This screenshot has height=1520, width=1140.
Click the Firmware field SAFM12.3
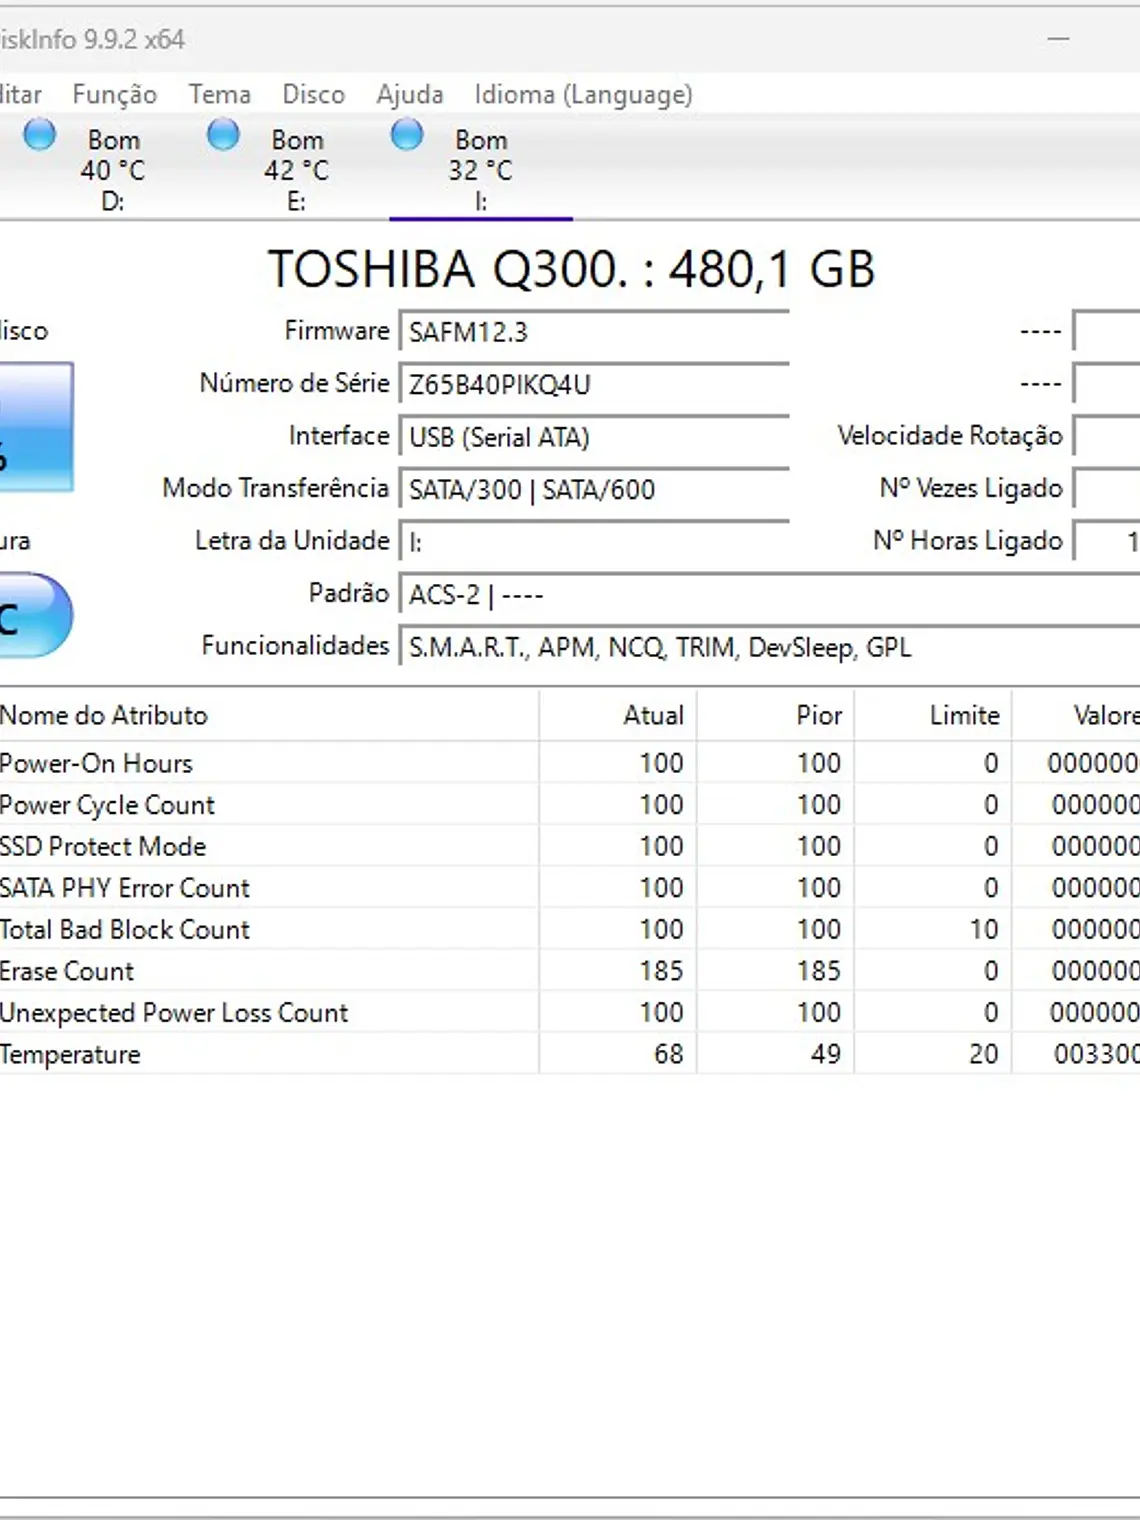coord(594,331)
